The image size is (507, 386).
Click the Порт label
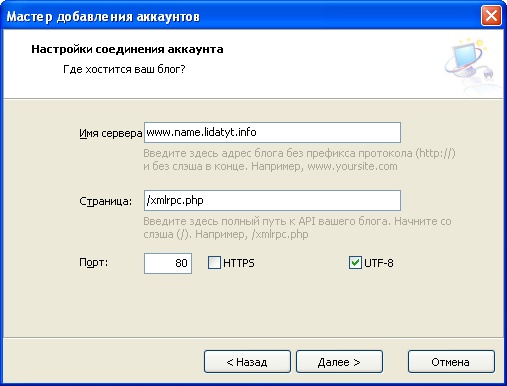click(x=93, y=263)
